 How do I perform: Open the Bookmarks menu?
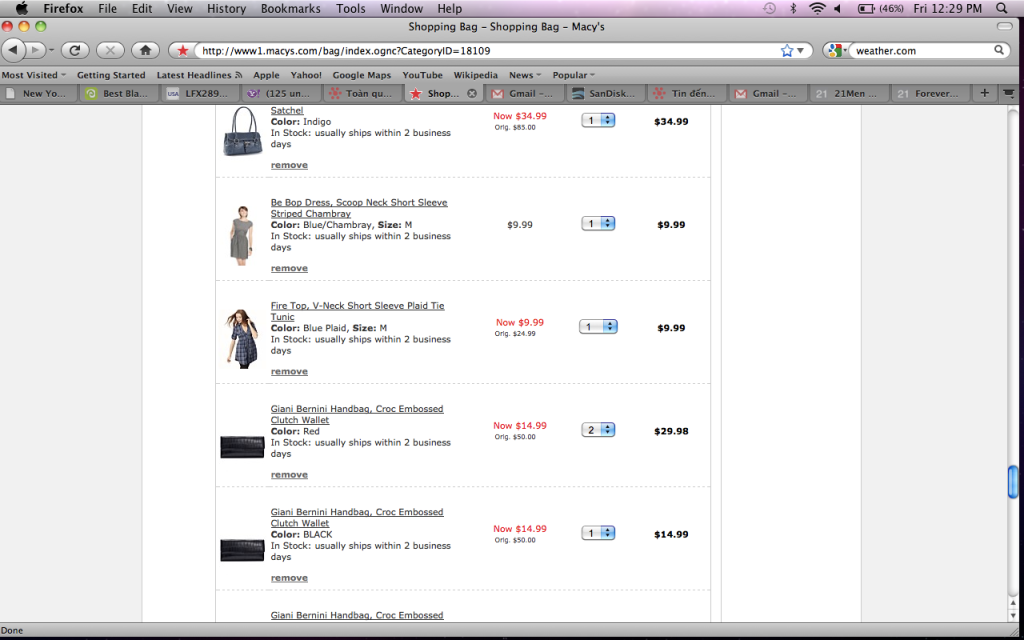click(290, 9)
